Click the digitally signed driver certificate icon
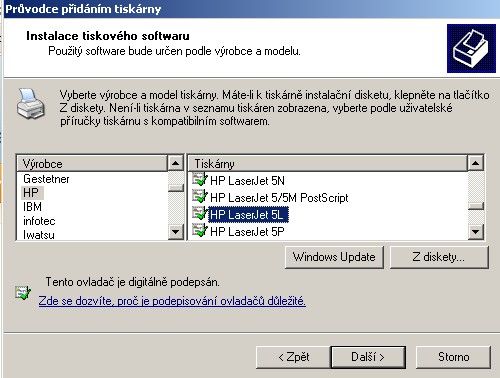 click(x=23, y=292)
